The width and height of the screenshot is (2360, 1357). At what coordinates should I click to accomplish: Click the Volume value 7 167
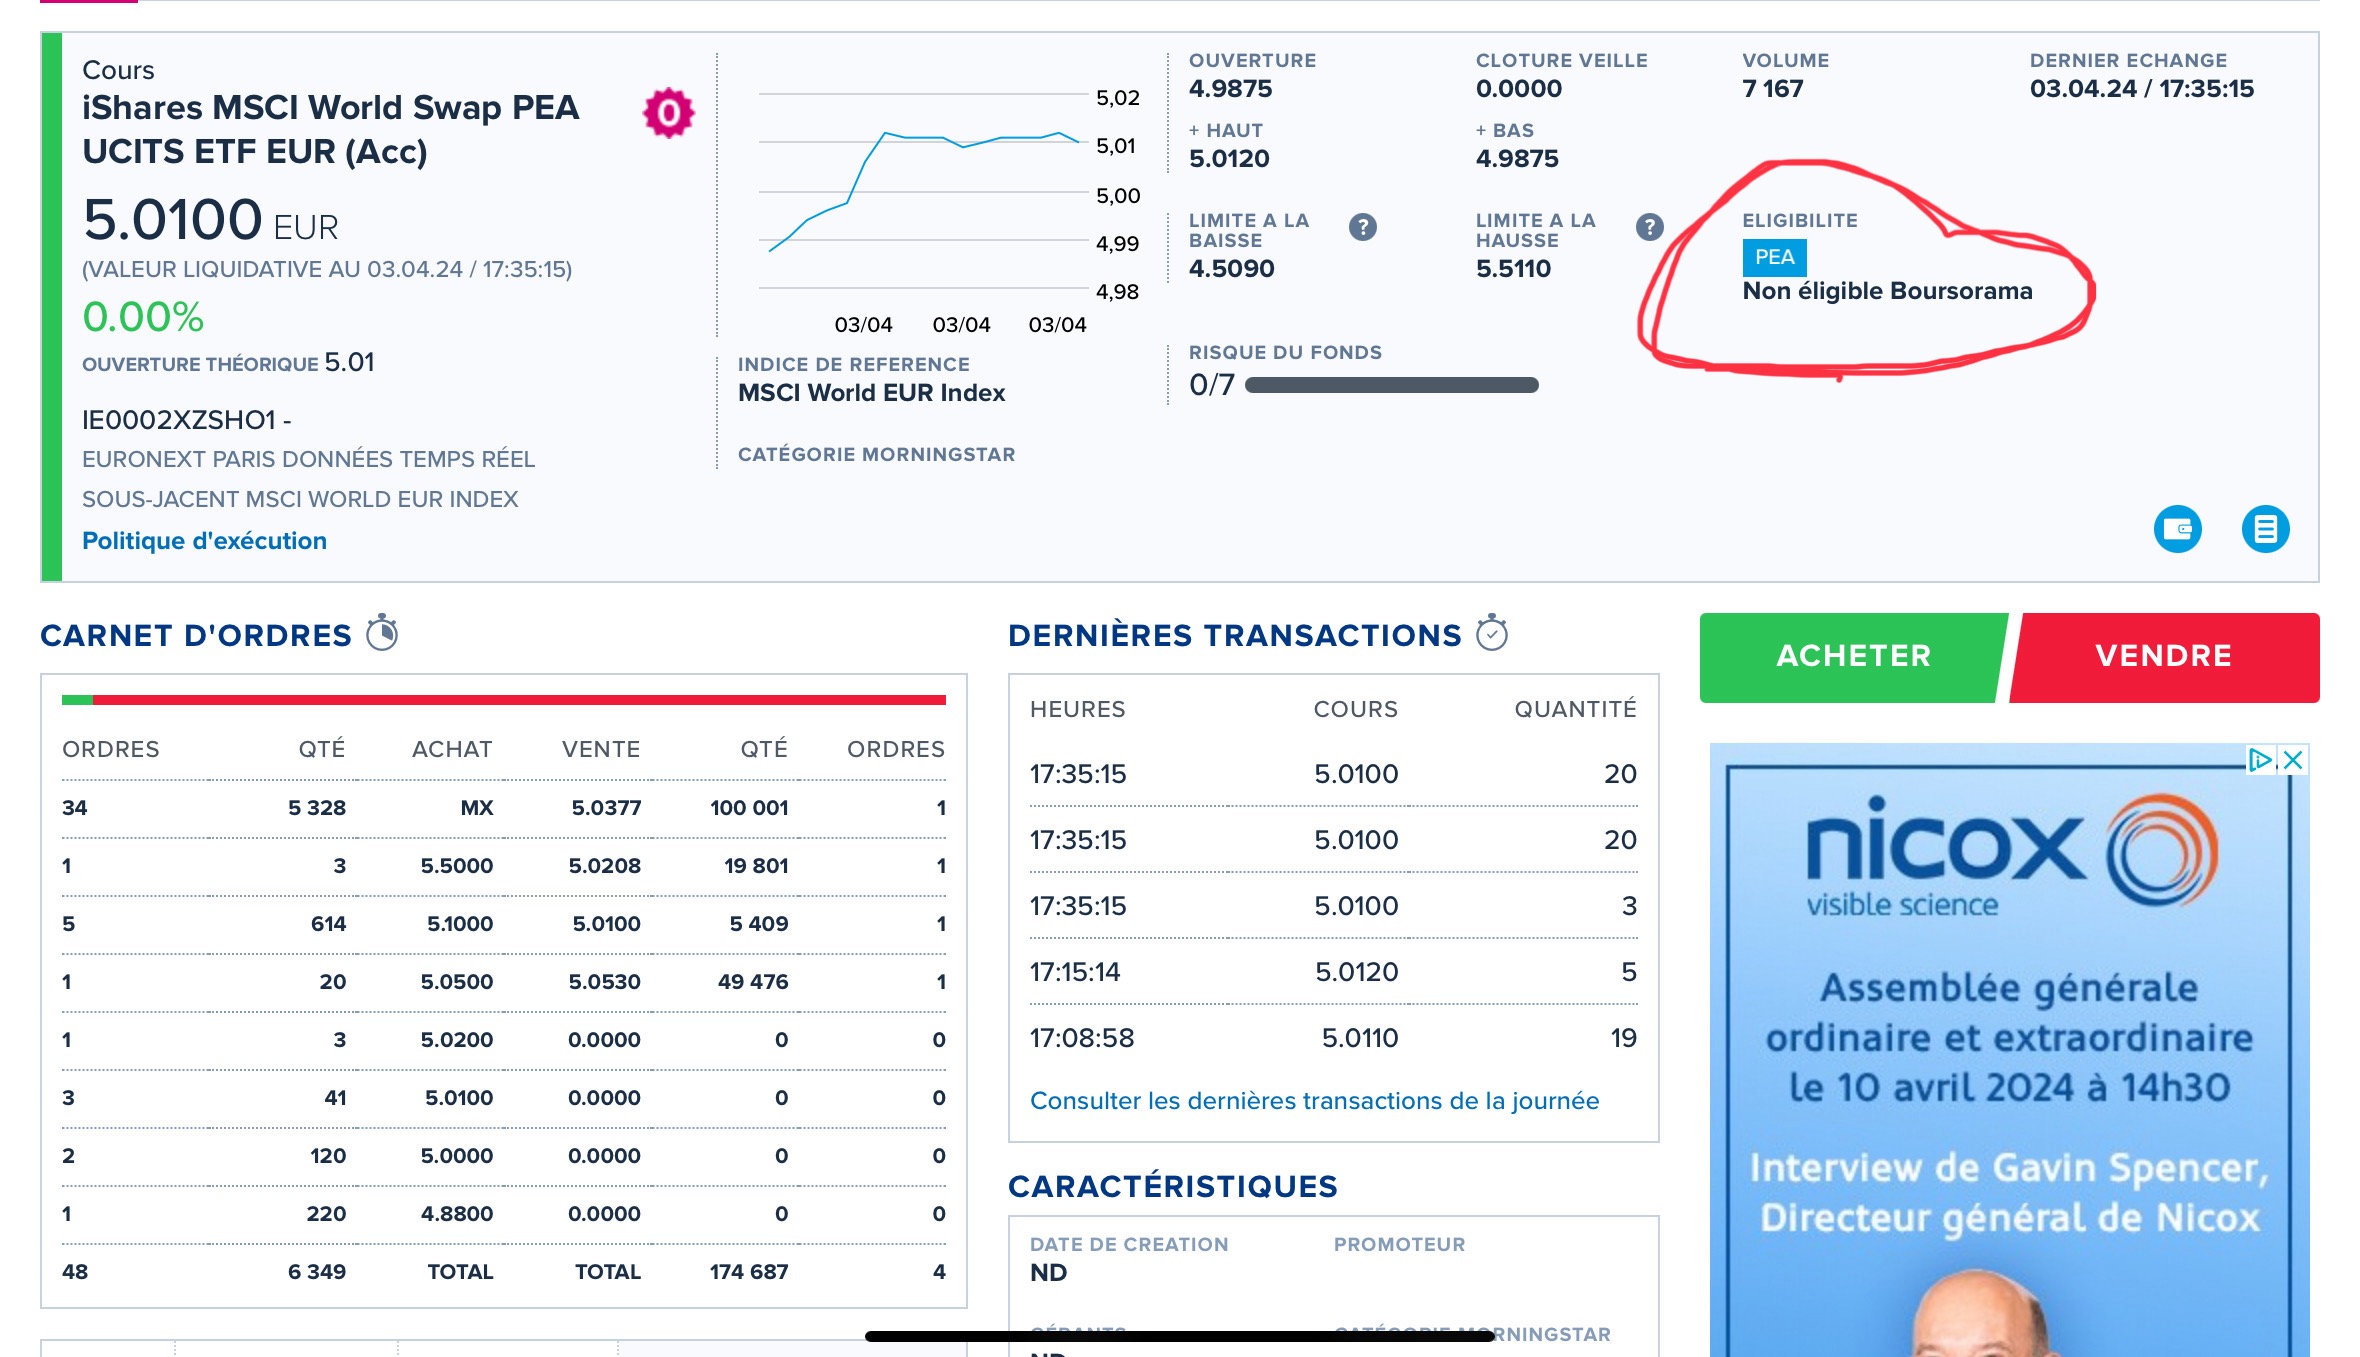(1773, 89)
